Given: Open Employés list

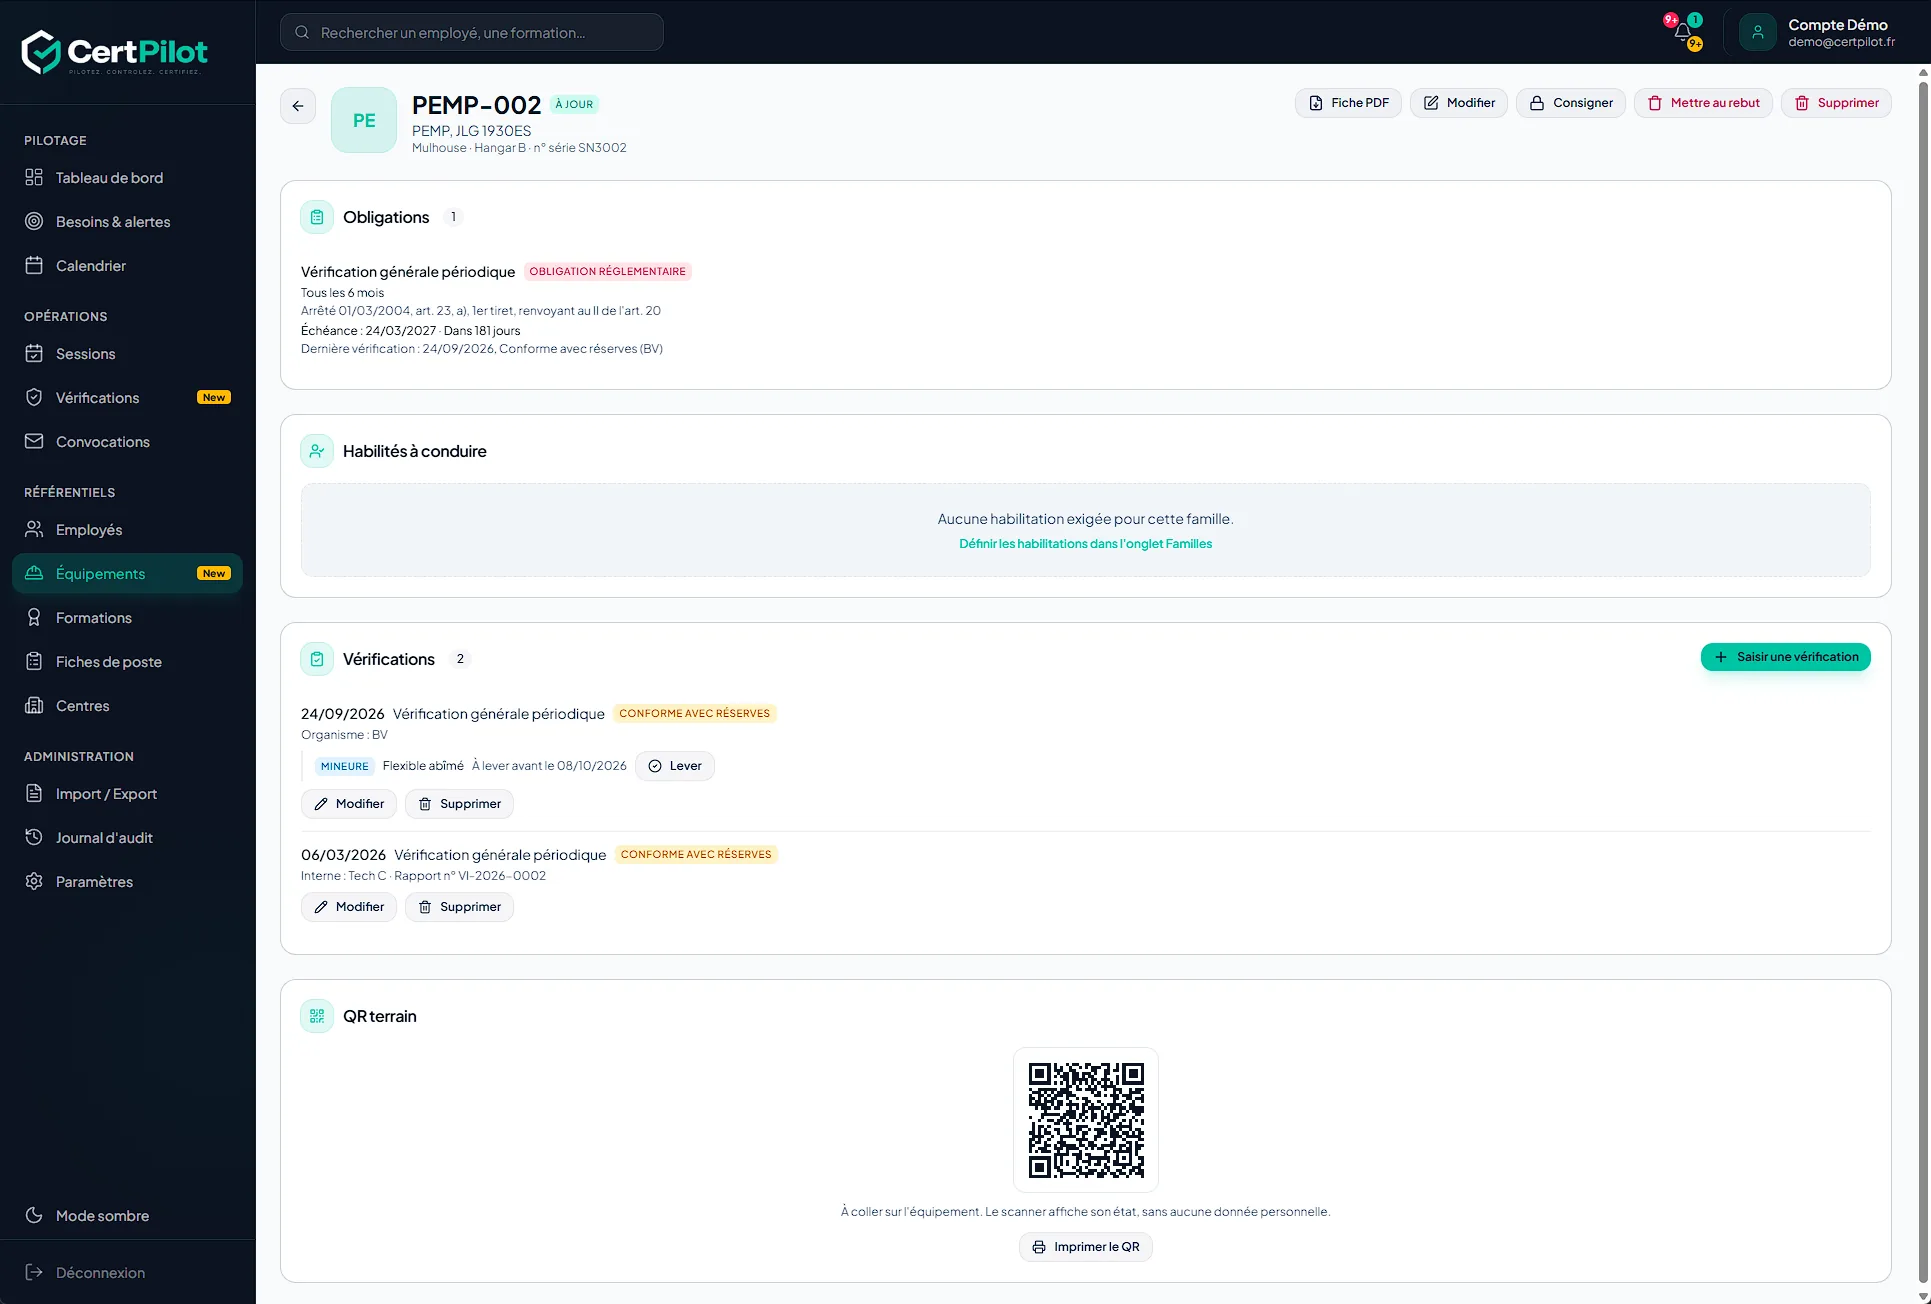Looking at the screenshot, I should (x=128, y=530).
